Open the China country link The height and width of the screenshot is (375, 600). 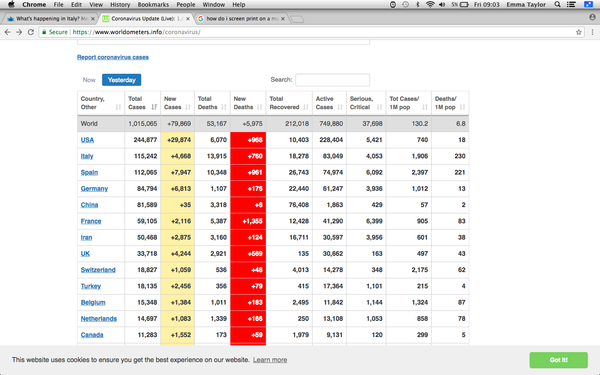click(89, 205)
